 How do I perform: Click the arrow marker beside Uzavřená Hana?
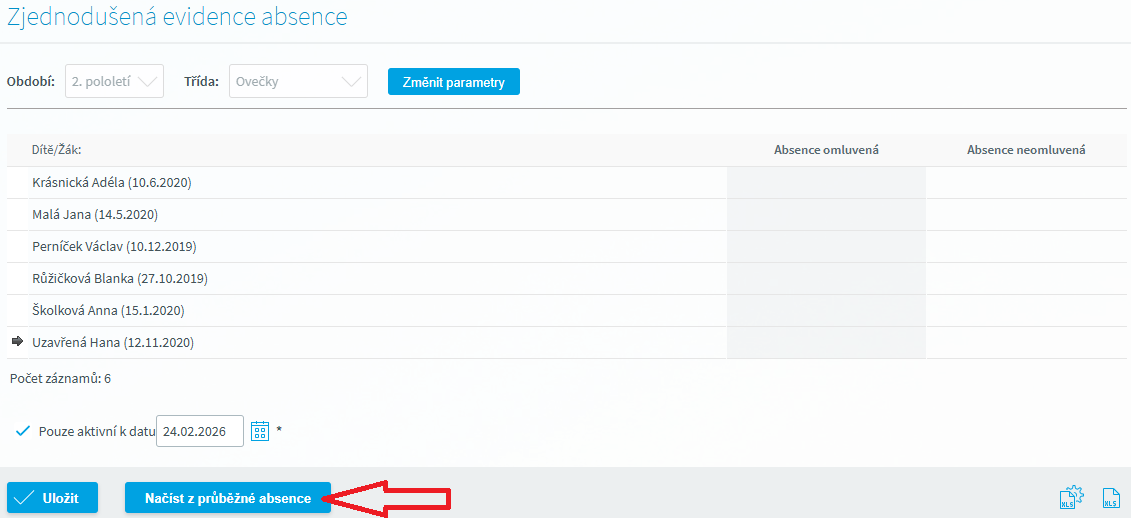point(17,342)
